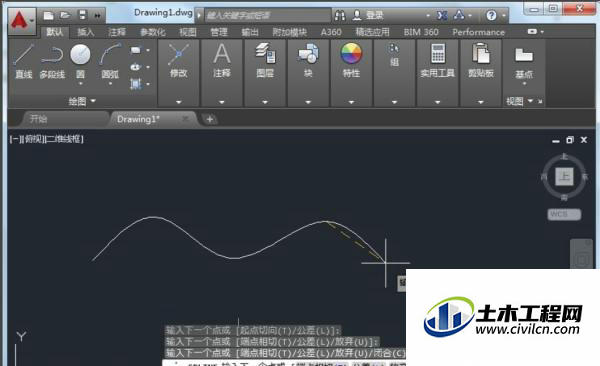Click the Rectangle tool icon
600x366 pixels.
click(135, 50)
